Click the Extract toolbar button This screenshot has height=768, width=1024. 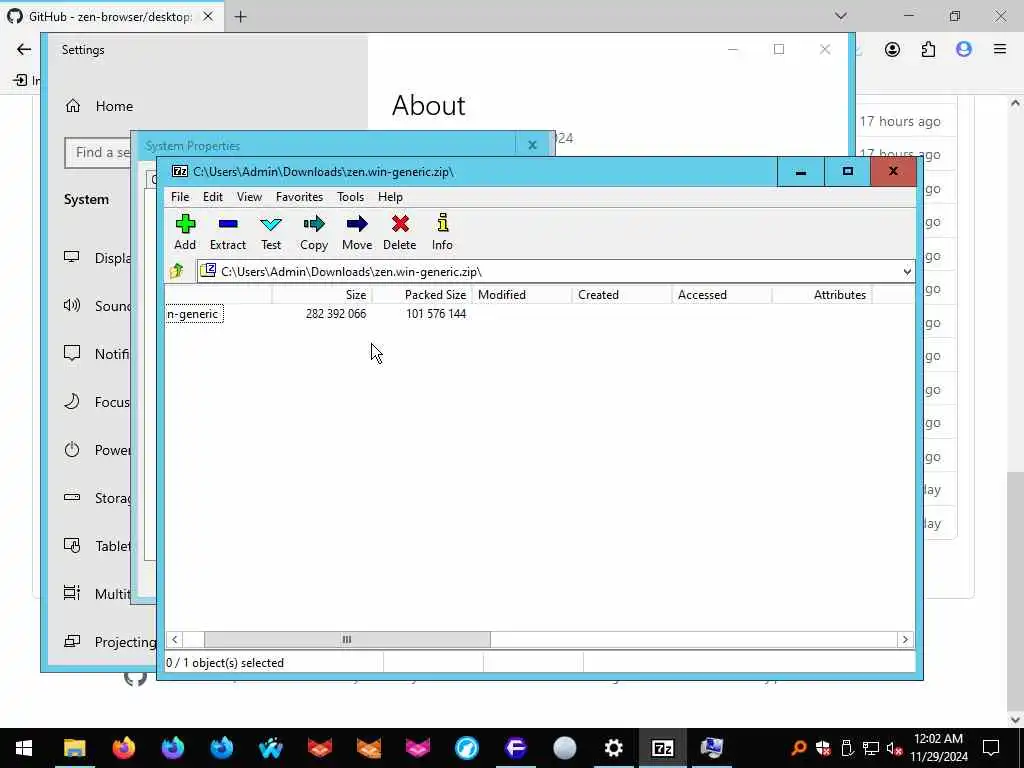228,232
